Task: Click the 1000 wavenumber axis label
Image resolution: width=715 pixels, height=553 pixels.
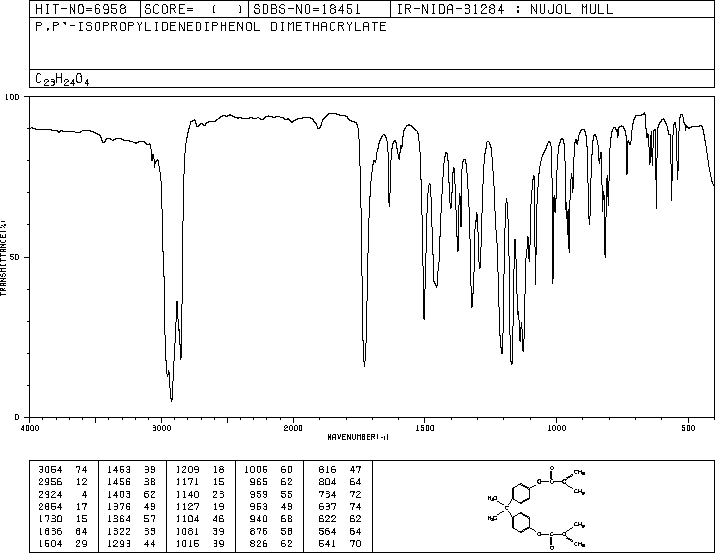Action: [556, 428]
